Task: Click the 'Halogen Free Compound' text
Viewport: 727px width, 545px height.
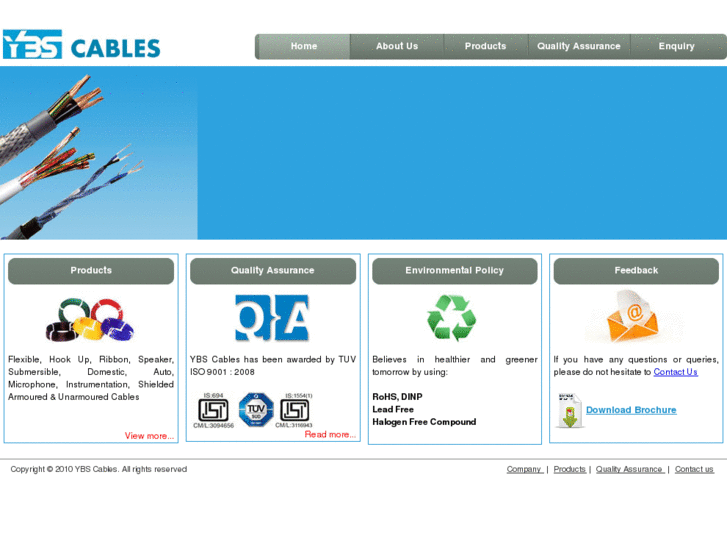Action: [424, 422]
